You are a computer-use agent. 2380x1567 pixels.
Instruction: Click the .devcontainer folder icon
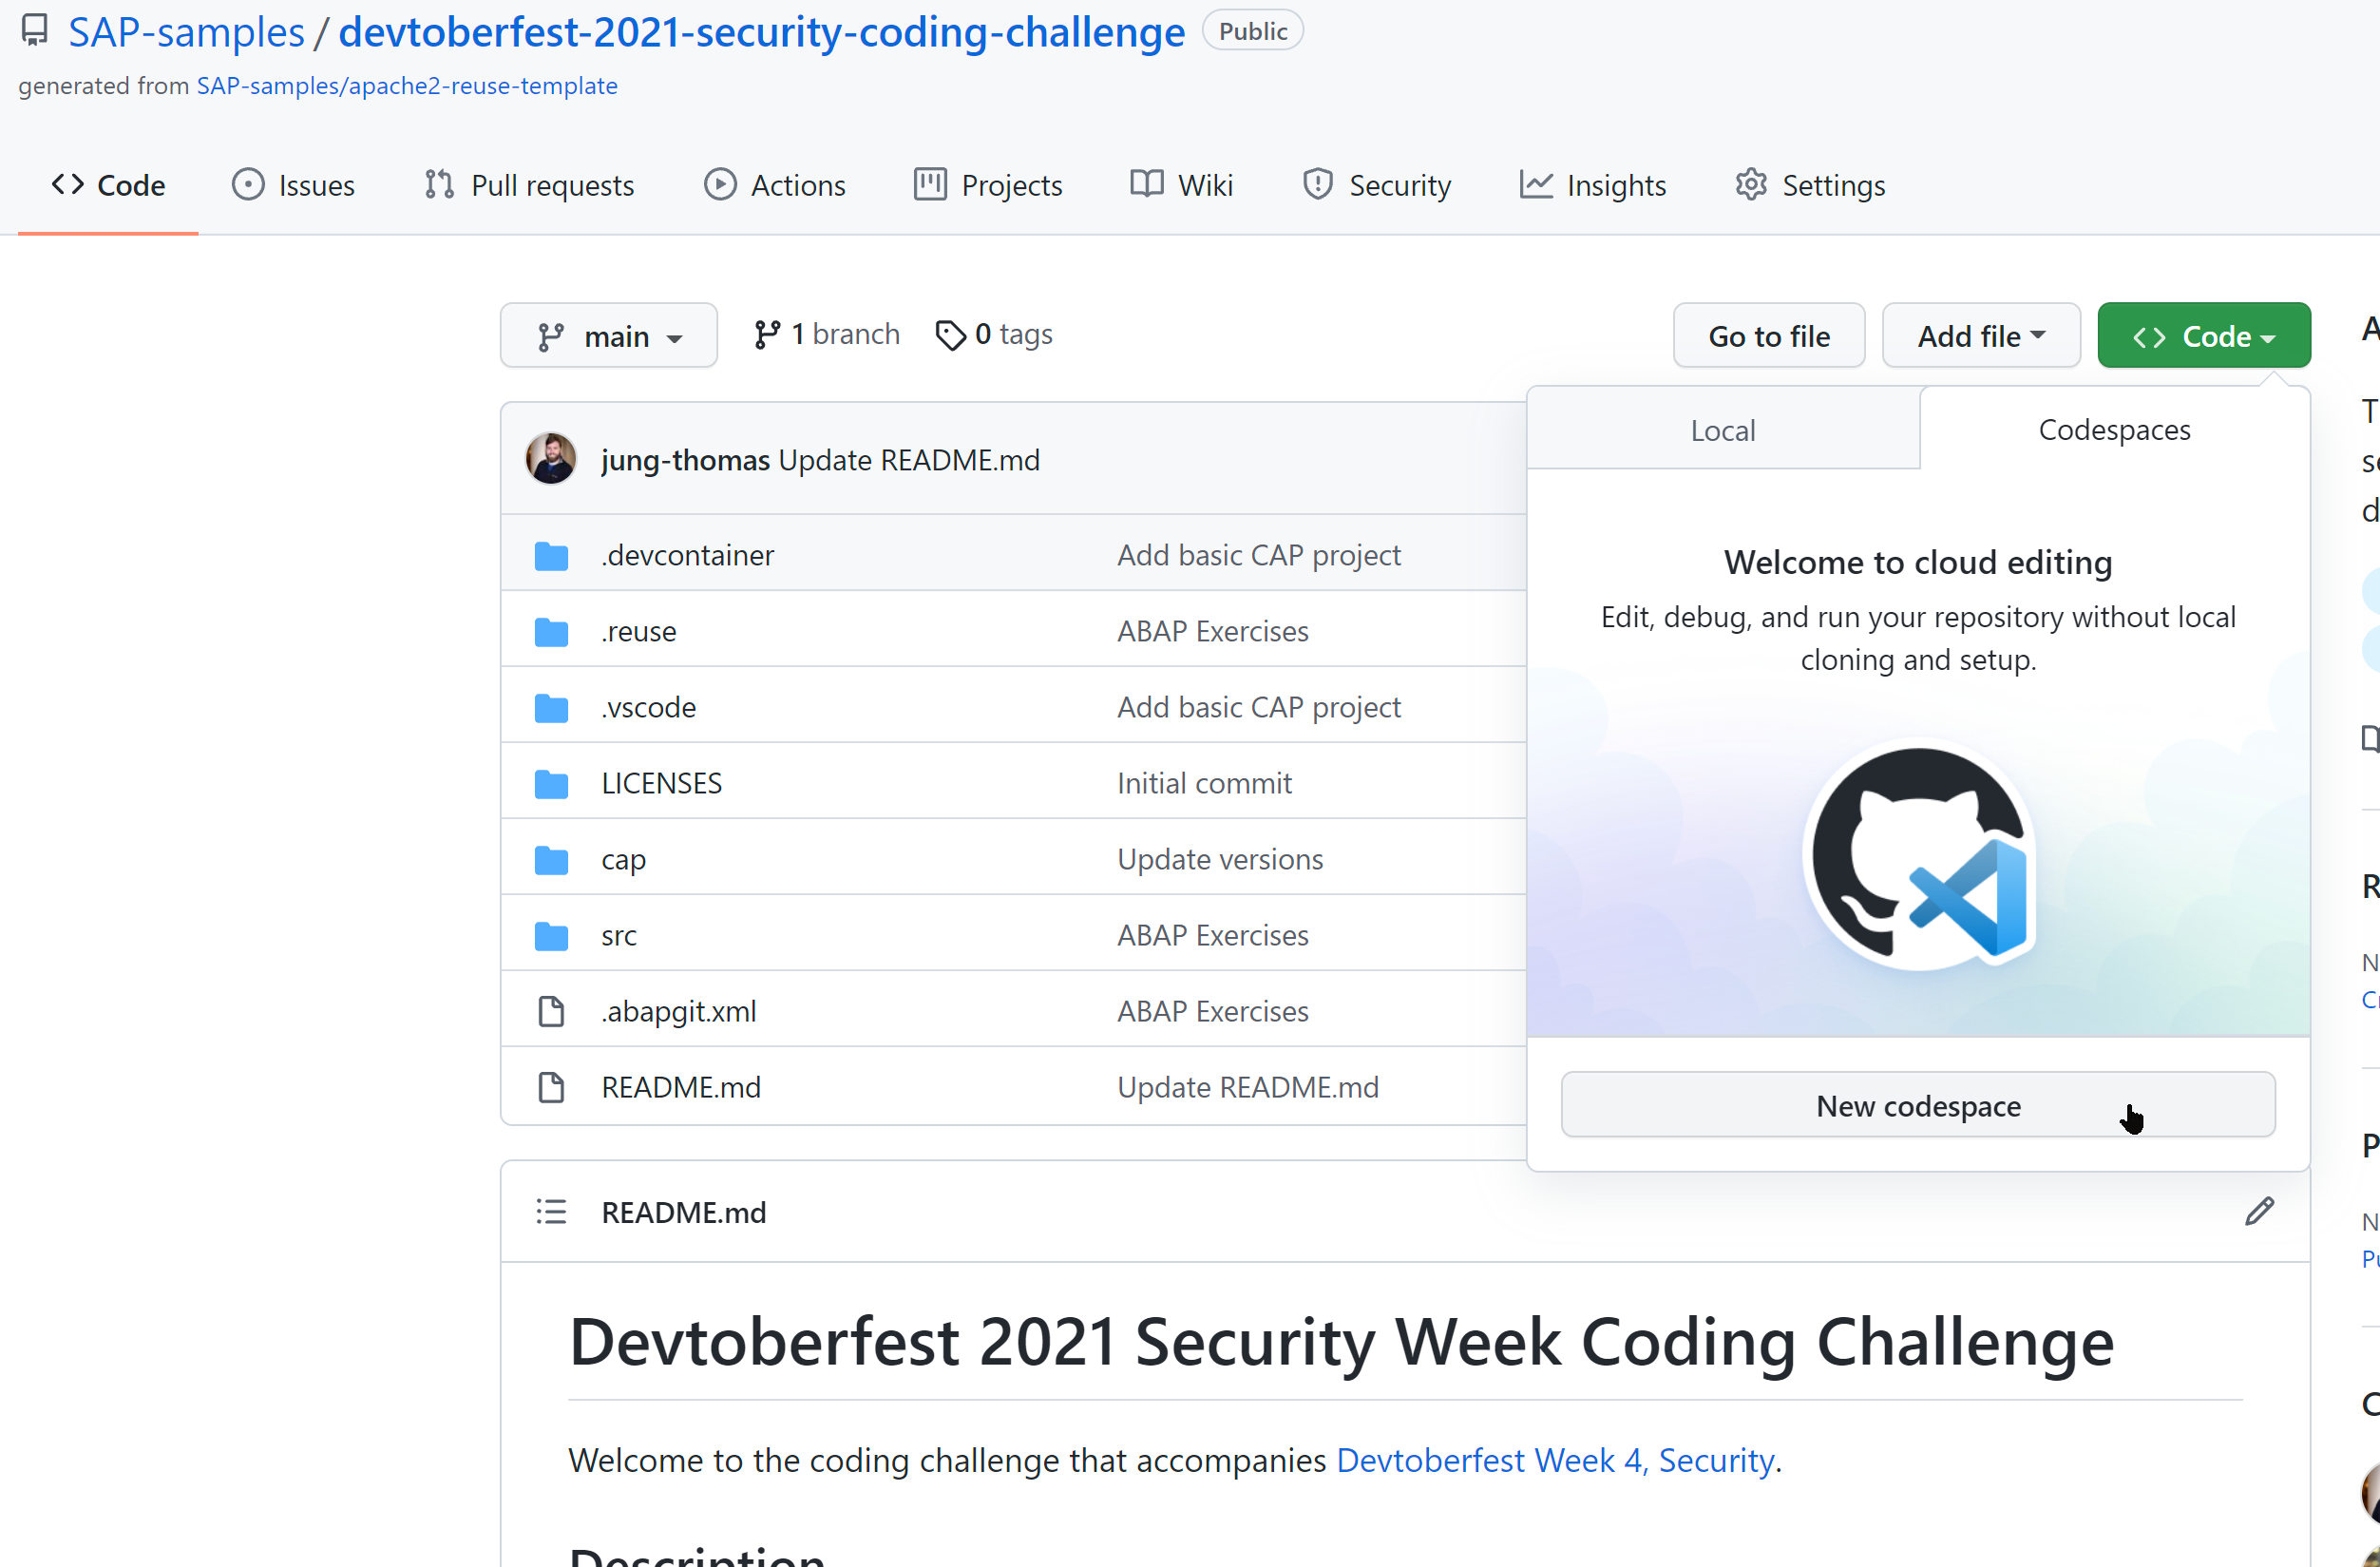point(551,555)
